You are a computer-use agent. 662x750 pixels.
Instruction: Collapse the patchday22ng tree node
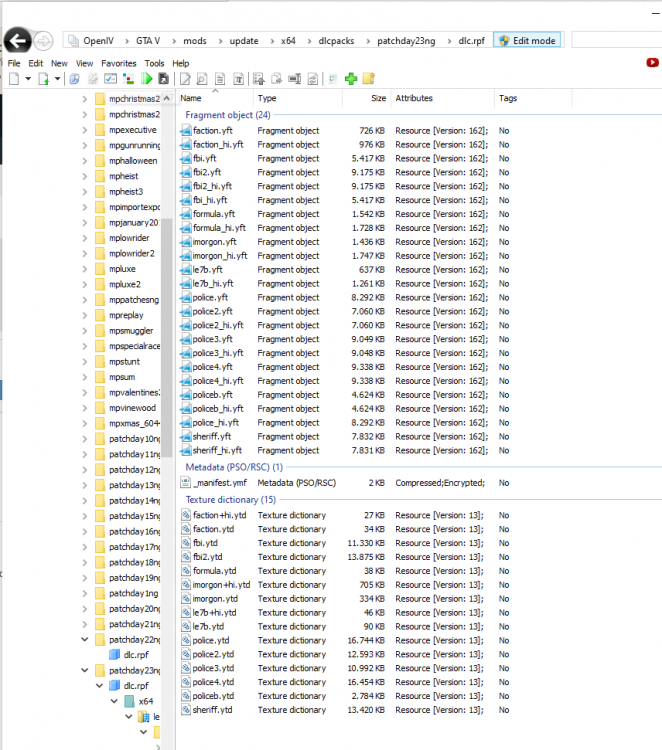[x=85, y=640]
